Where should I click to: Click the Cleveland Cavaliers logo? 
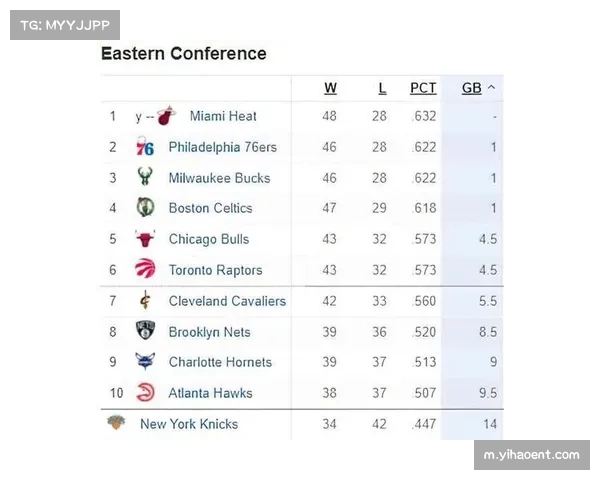tap(145, 301)
